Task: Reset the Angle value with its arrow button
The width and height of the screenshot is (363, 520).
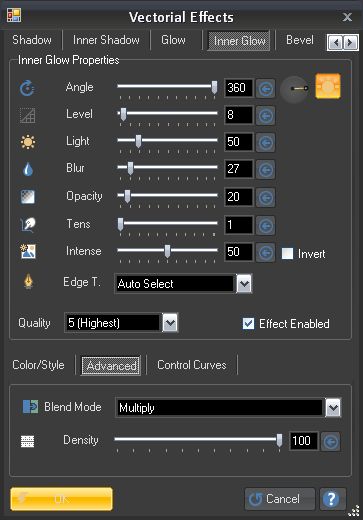Action: [x=265, y=89]
